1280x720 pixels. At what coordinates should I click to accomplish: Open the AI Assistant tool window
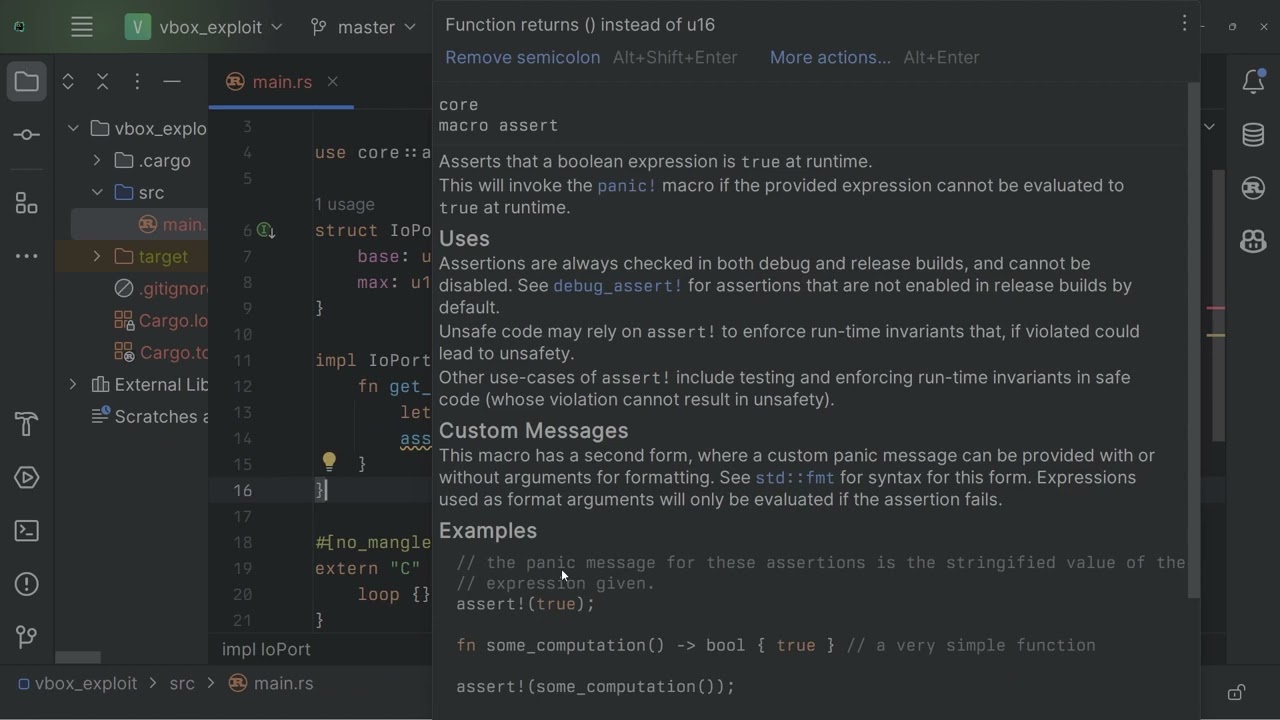tap(1253, 241)
